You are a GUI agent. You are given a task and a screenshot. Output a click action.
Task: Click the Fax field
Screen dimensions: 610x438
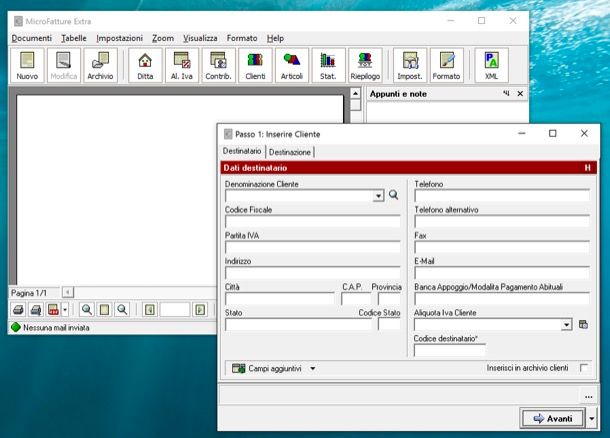[x=502, y=247]
